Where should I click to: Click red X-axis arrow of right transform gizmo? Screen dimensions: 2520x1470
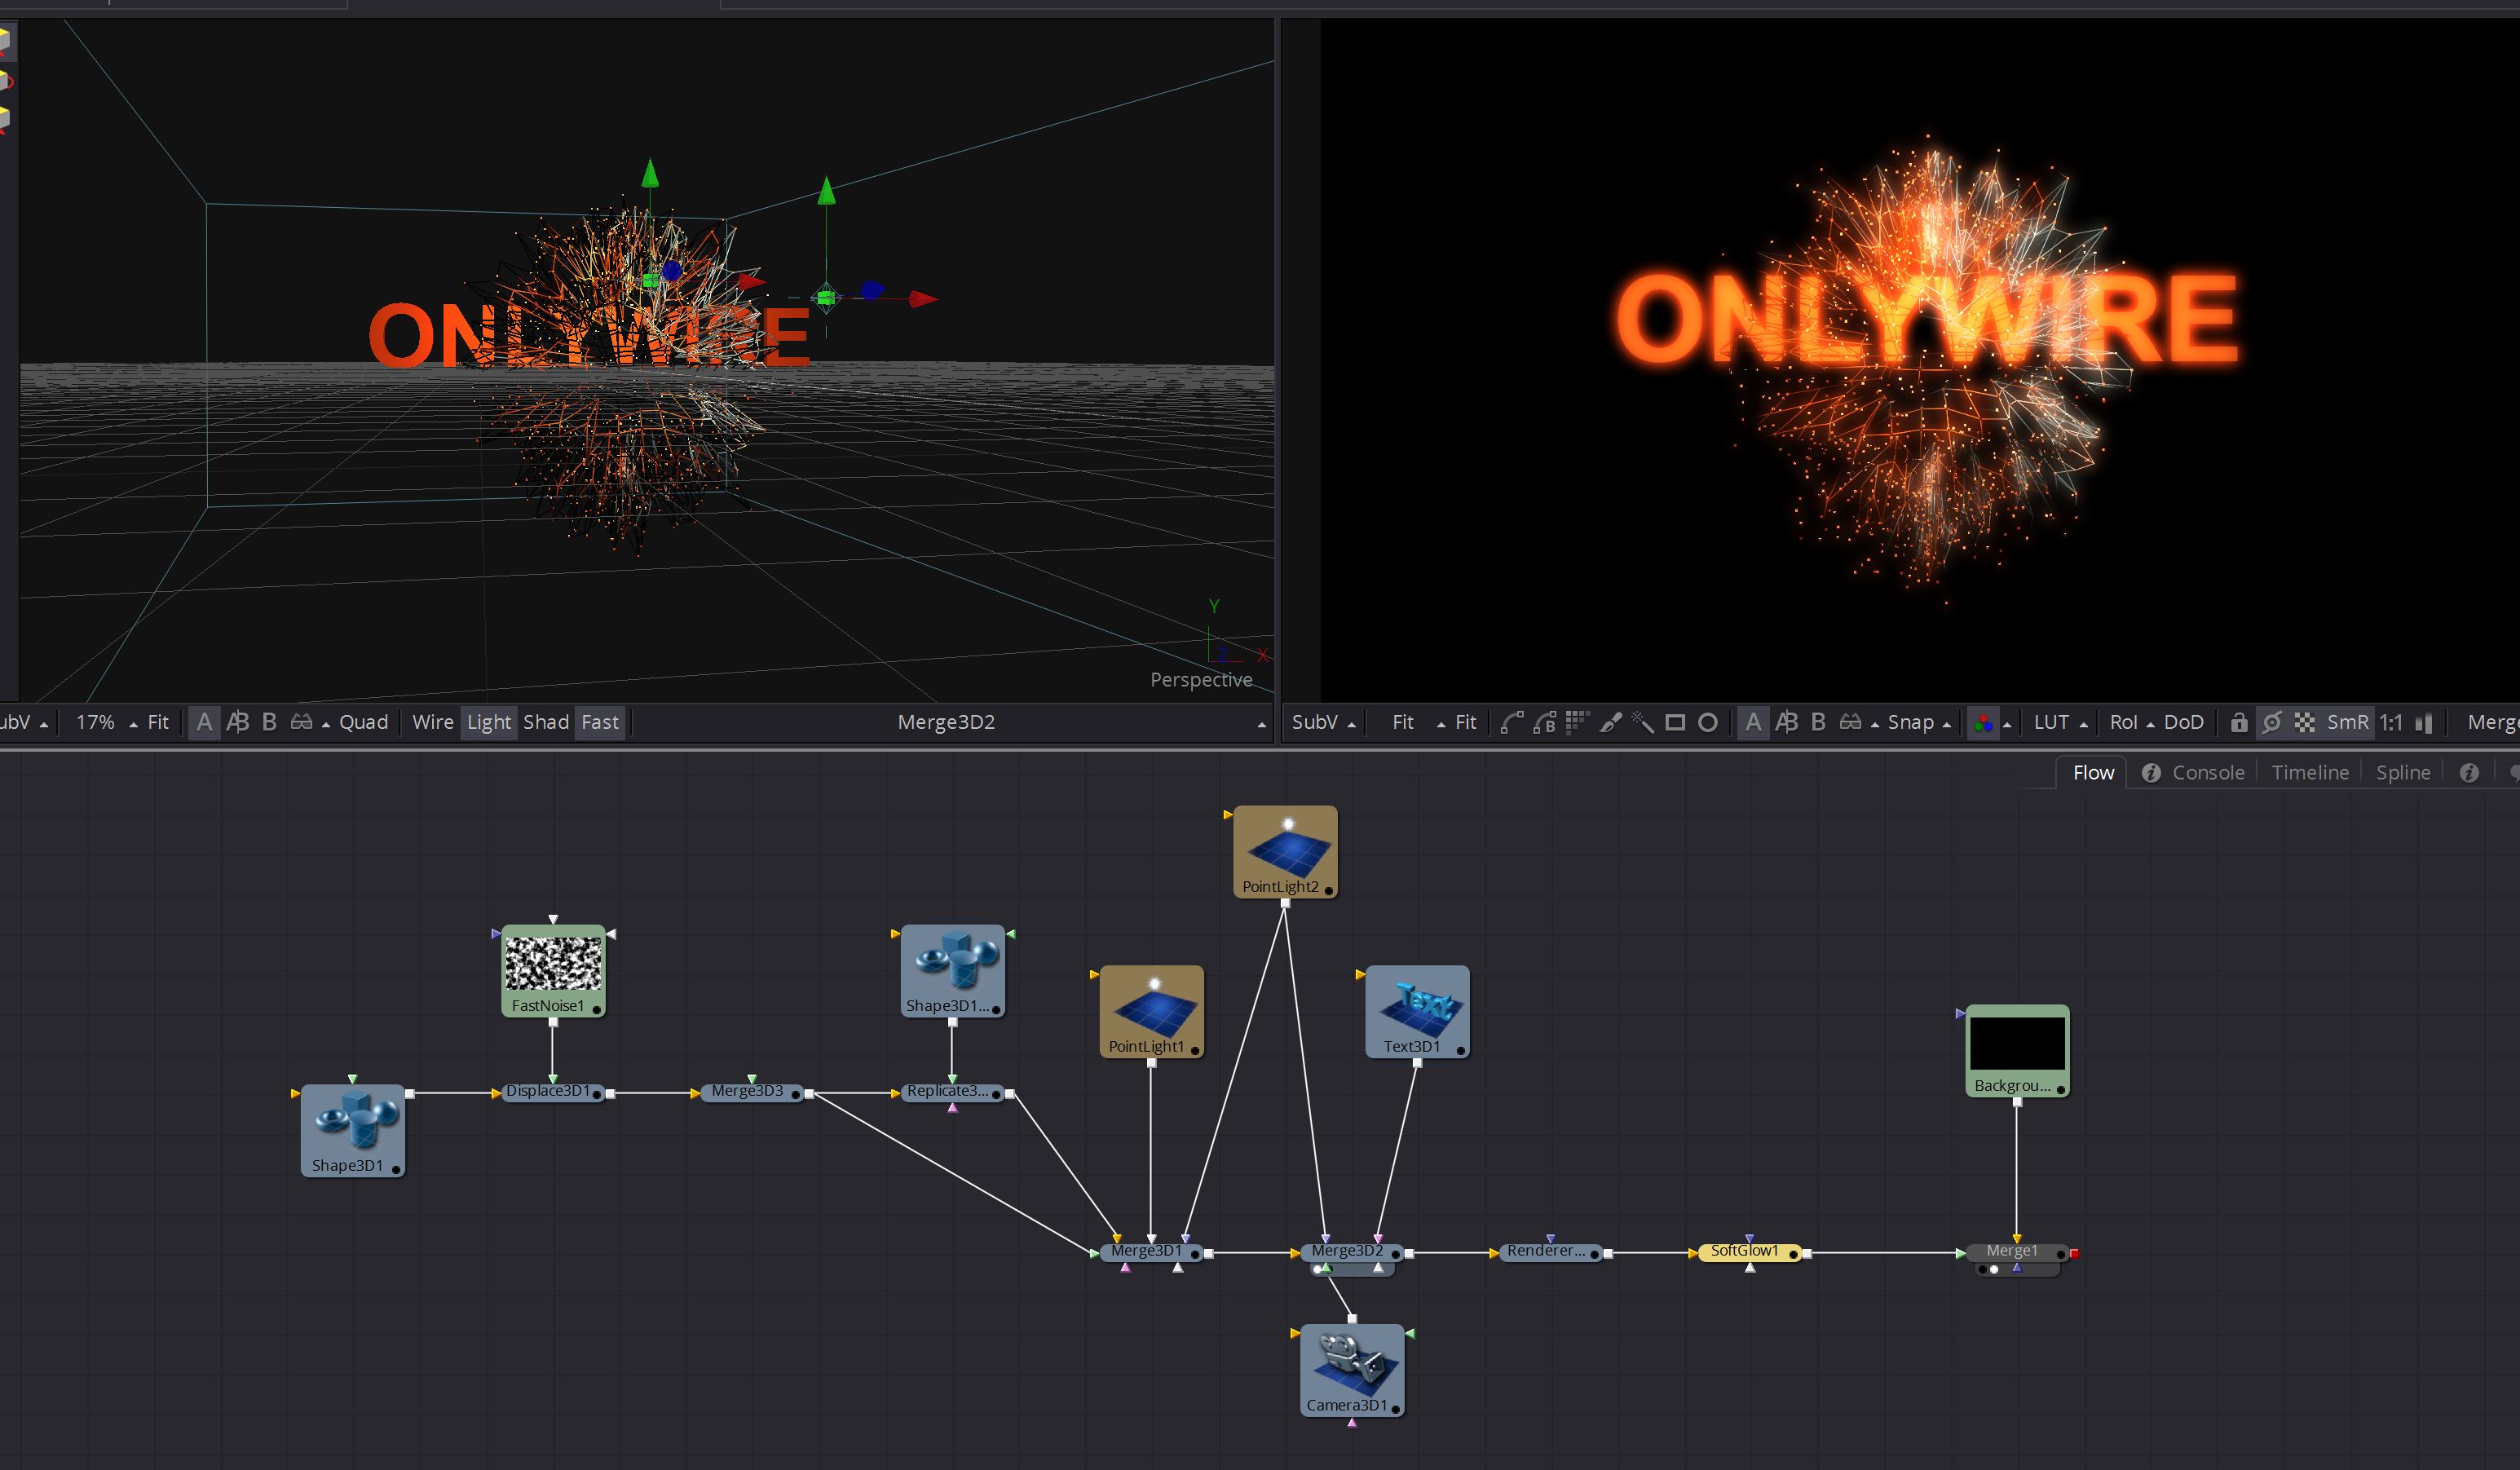pyautogui.click(x=924, y=298)
